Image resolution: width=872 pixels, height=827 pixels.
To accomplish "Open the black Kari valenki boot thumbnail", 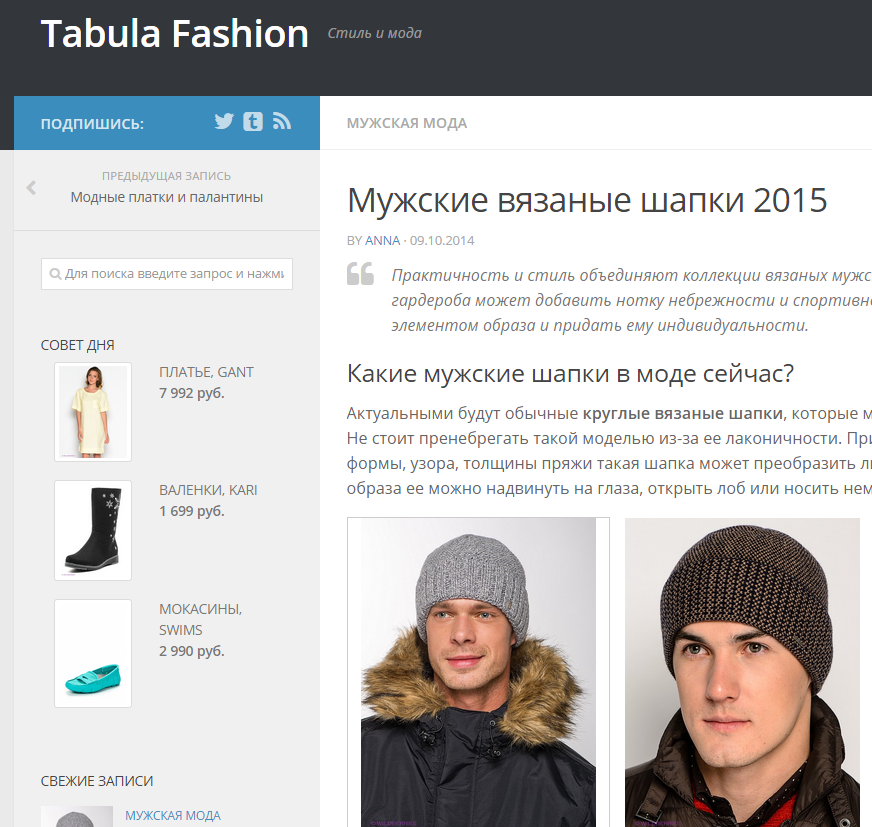I will pyautogui.click(x=93, y=531).
